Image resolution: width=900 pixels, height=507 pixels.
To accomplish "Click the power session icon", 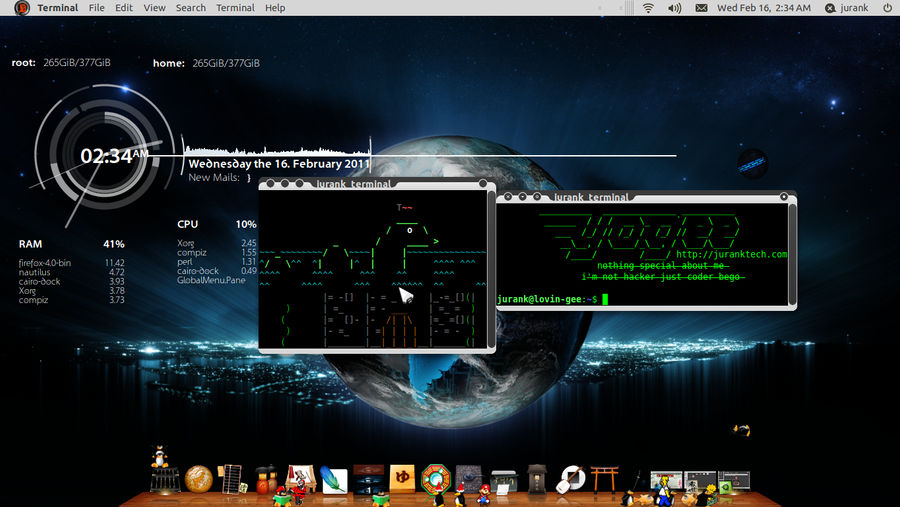I will (887, 8).
